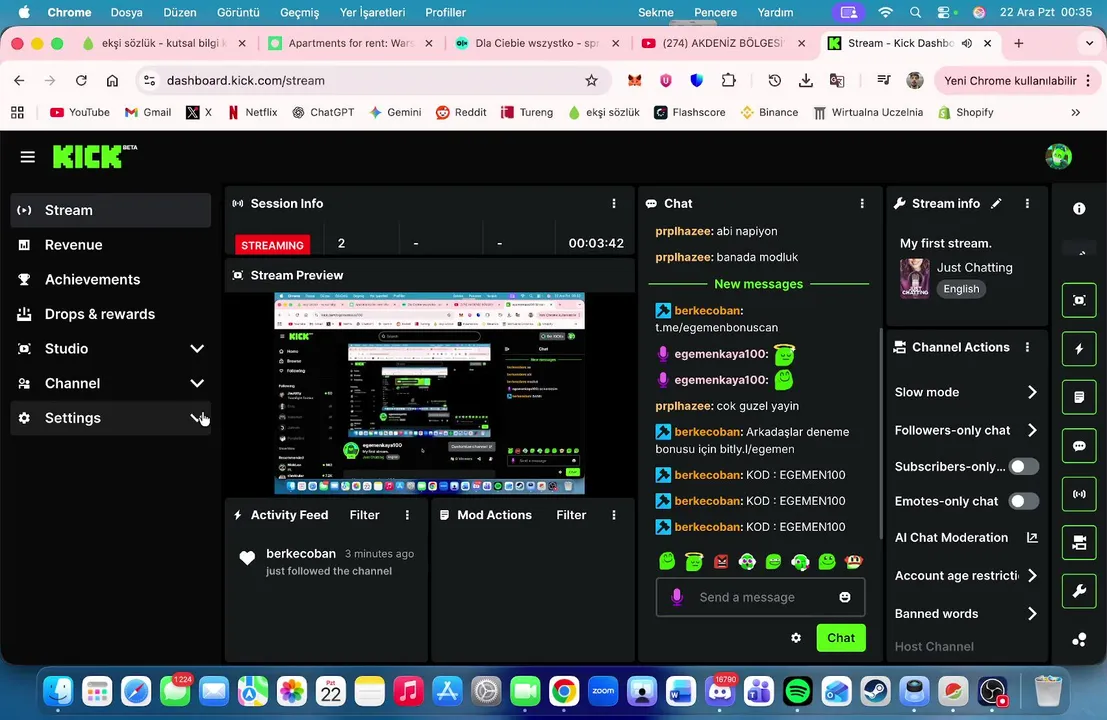
Task: Edit stream info with pencil icon
Action: (x=996, y=203)
